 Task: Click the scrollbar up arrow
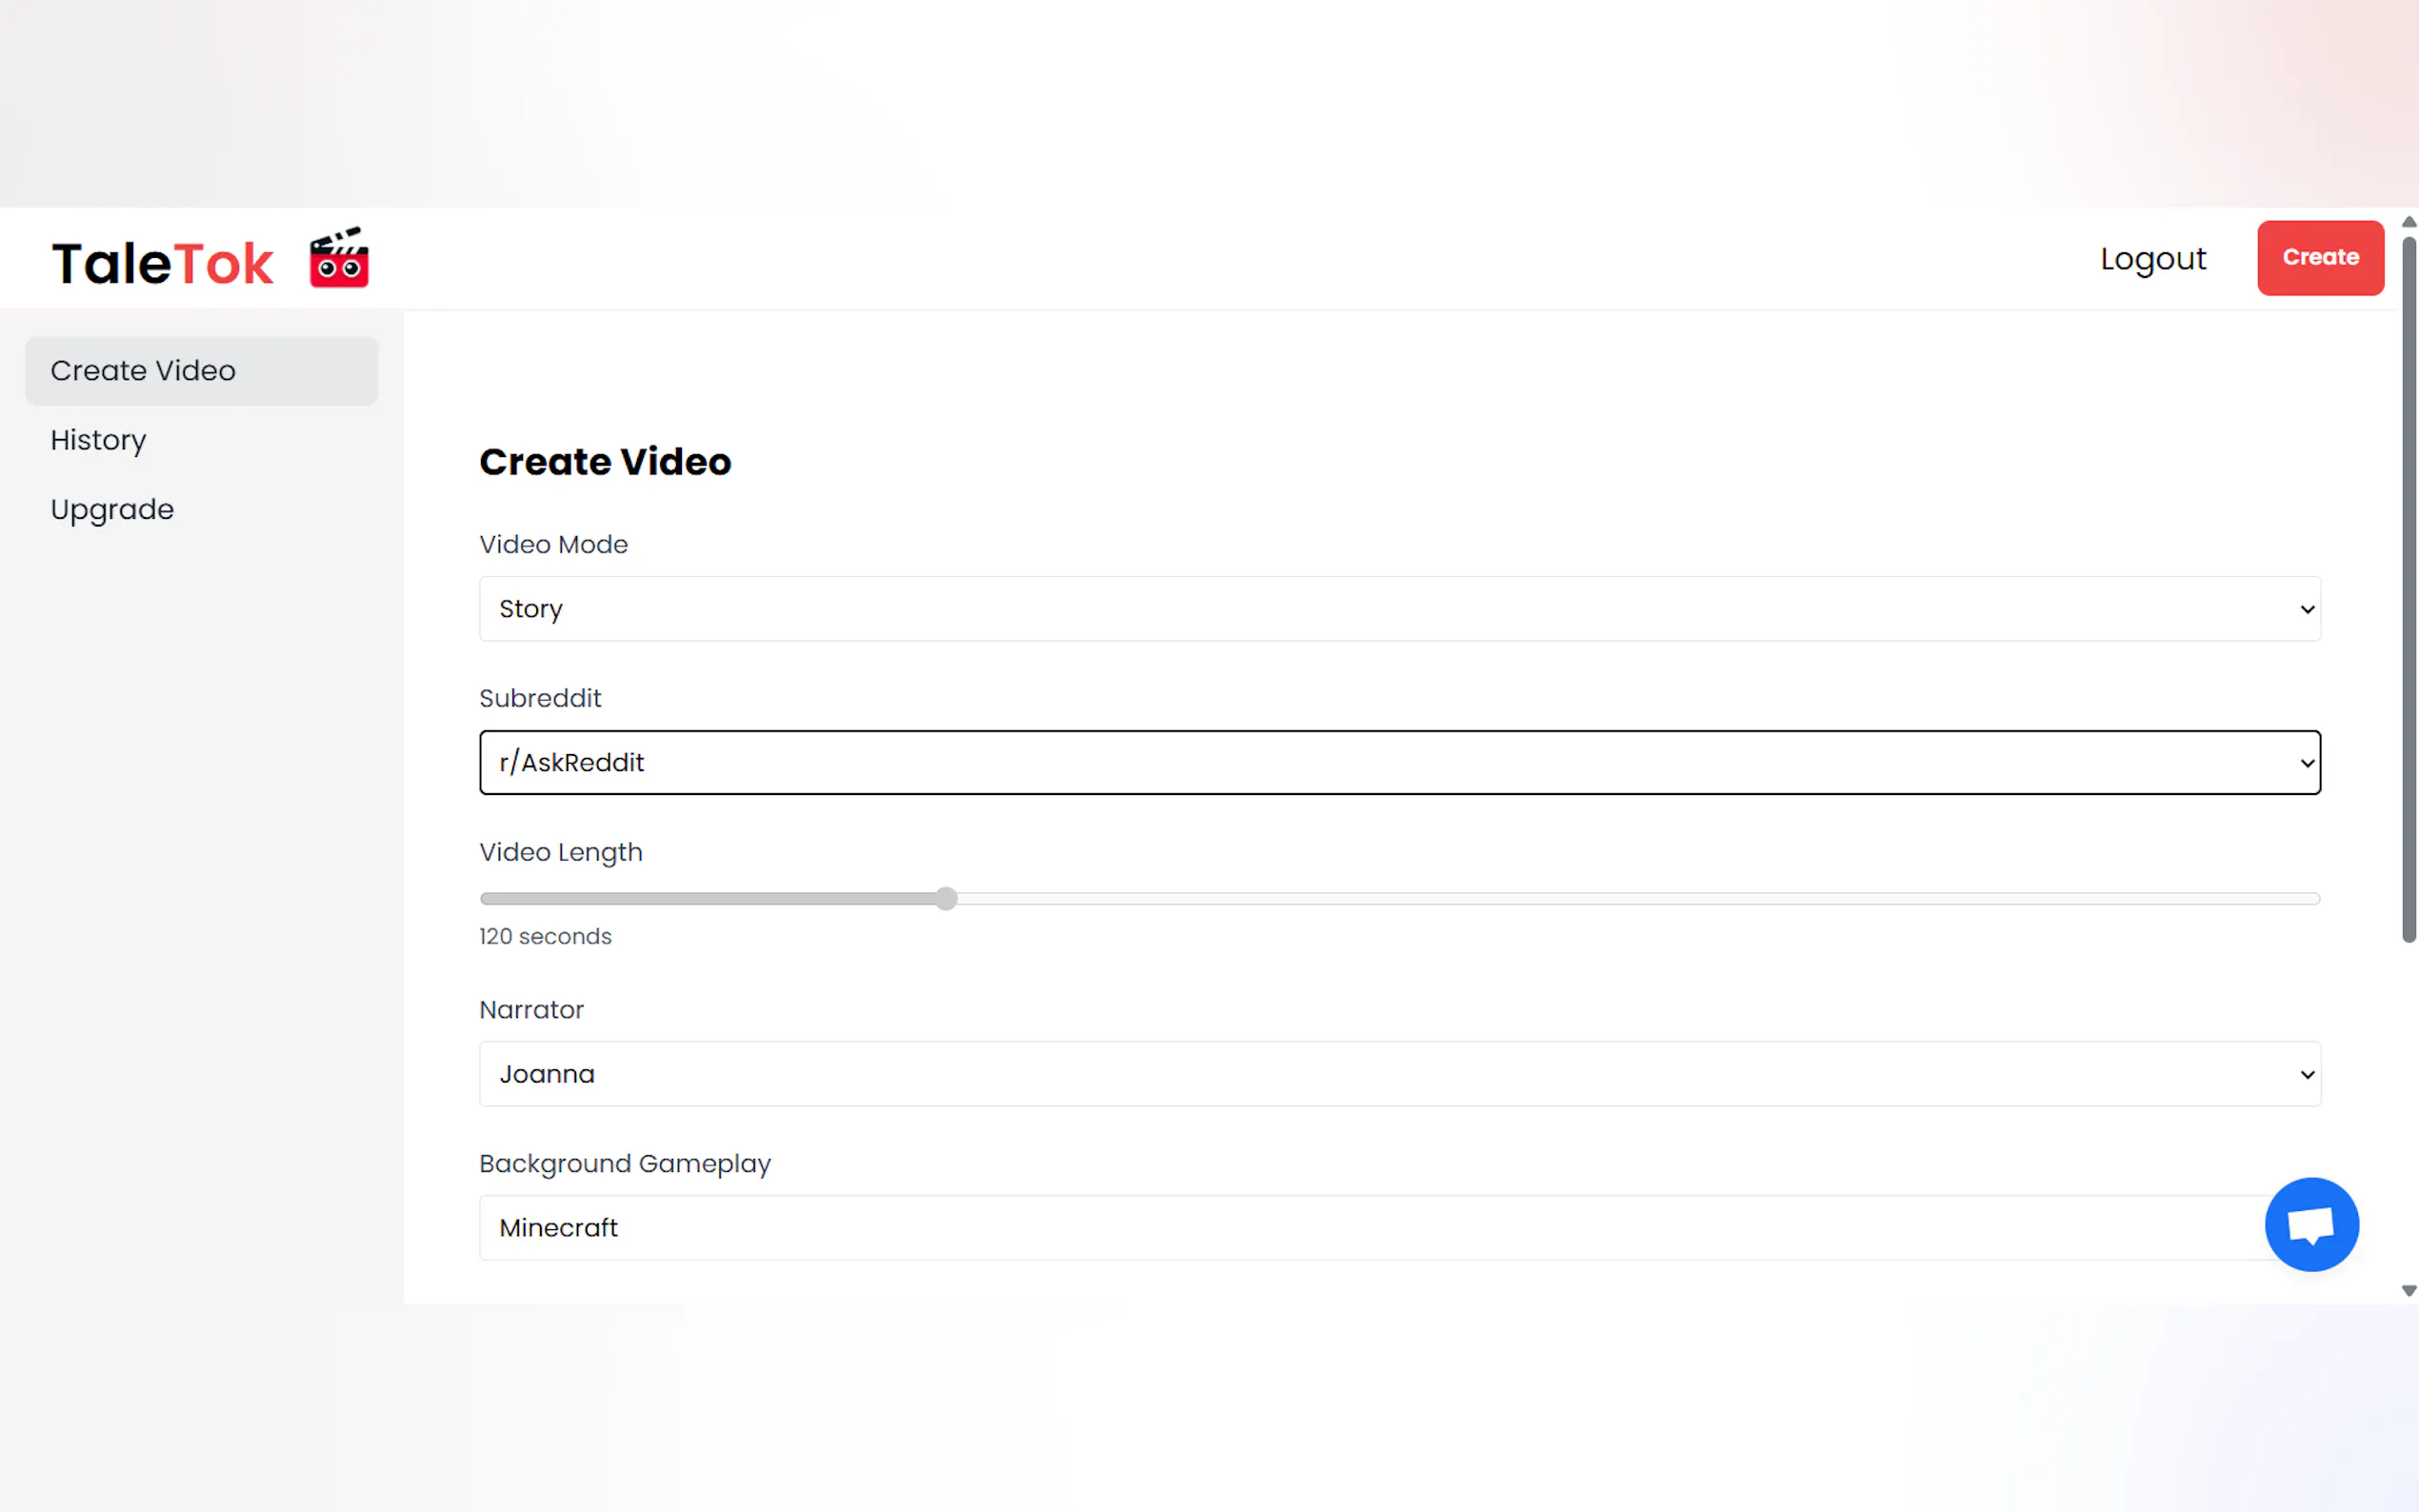point(2409,222)
